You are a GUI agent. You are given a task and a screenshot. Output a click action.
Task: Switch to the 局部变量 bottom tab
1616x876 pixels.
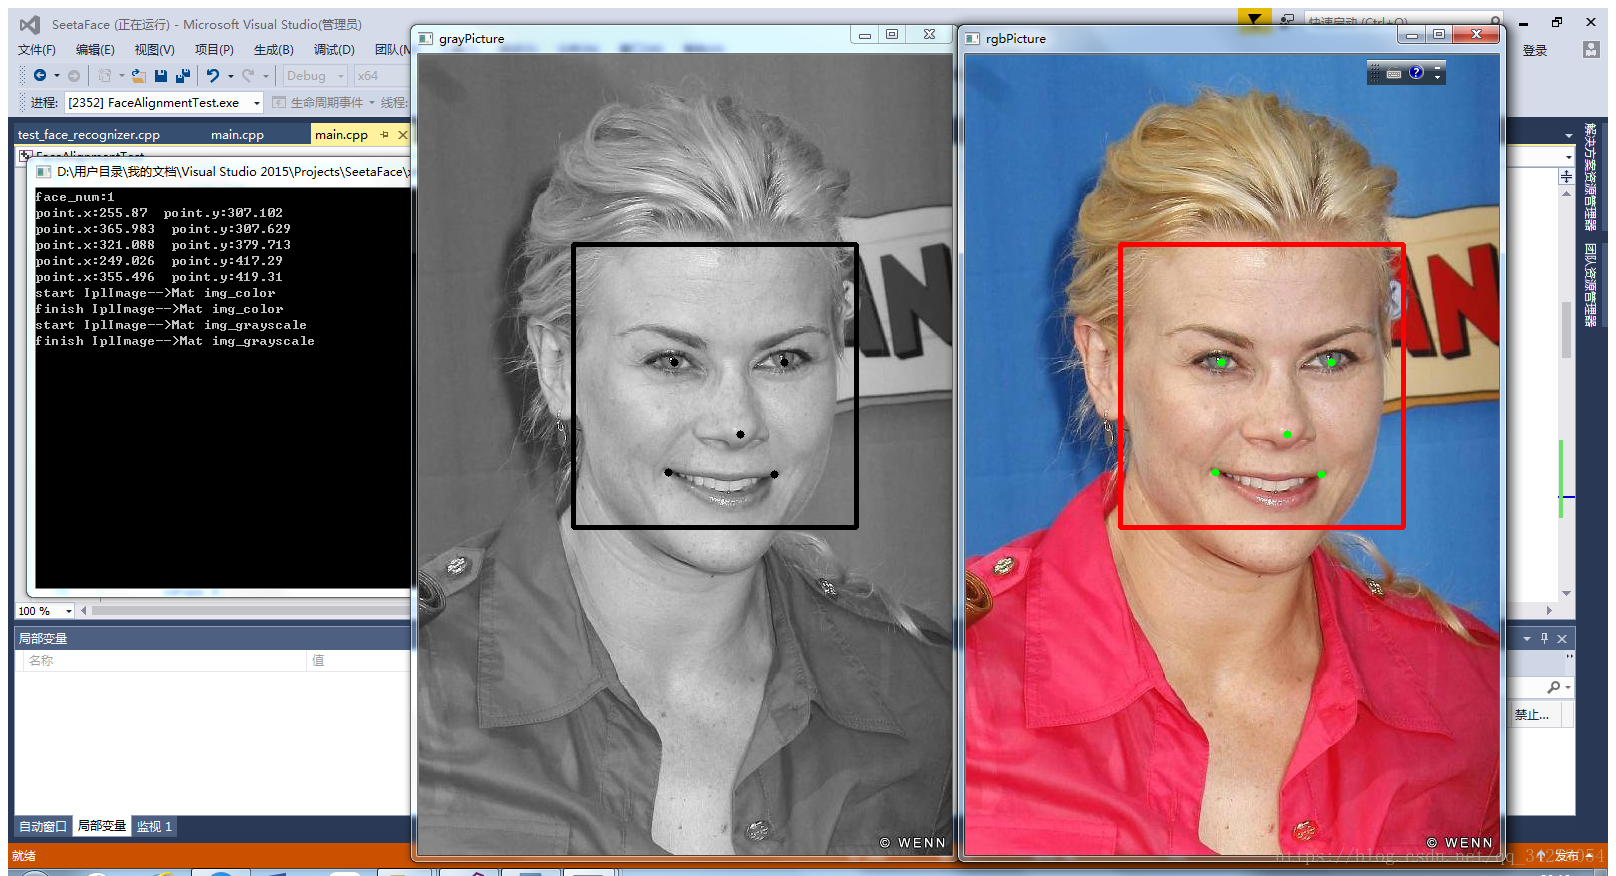click(x=102, y=826)
